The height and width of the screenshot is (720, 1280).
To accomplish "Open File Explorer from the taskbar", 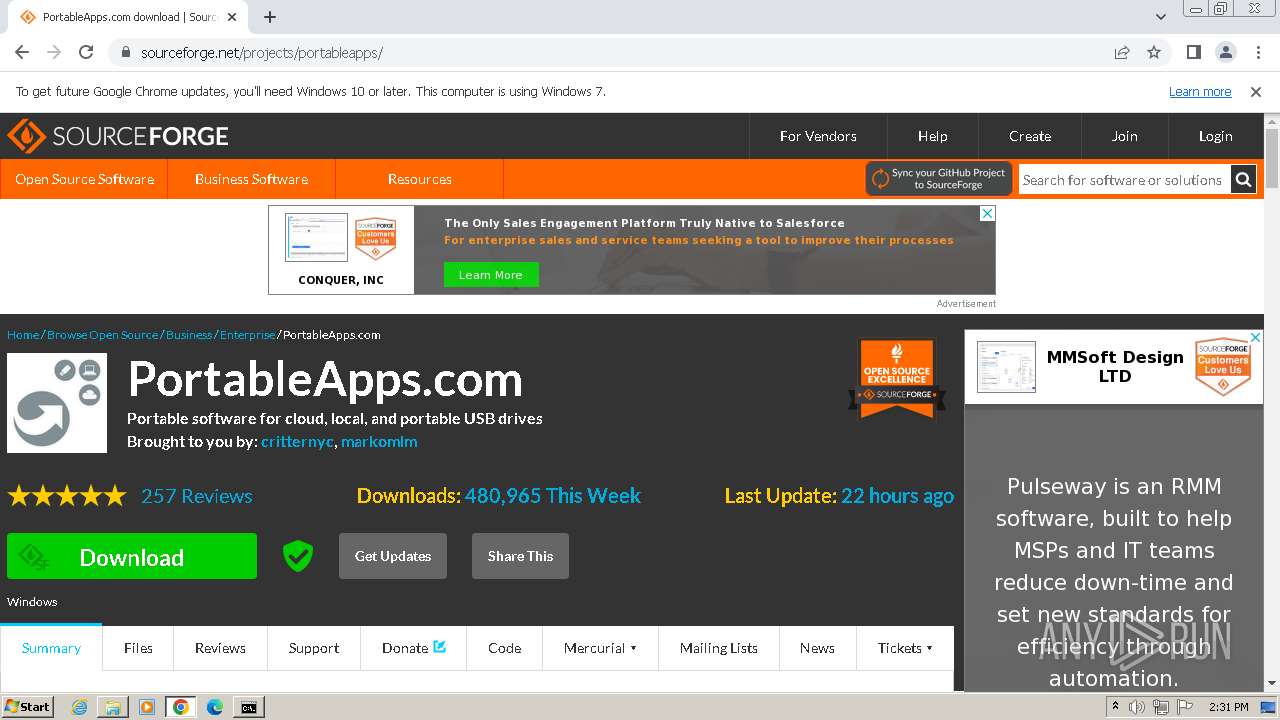I will click(113, 707).
